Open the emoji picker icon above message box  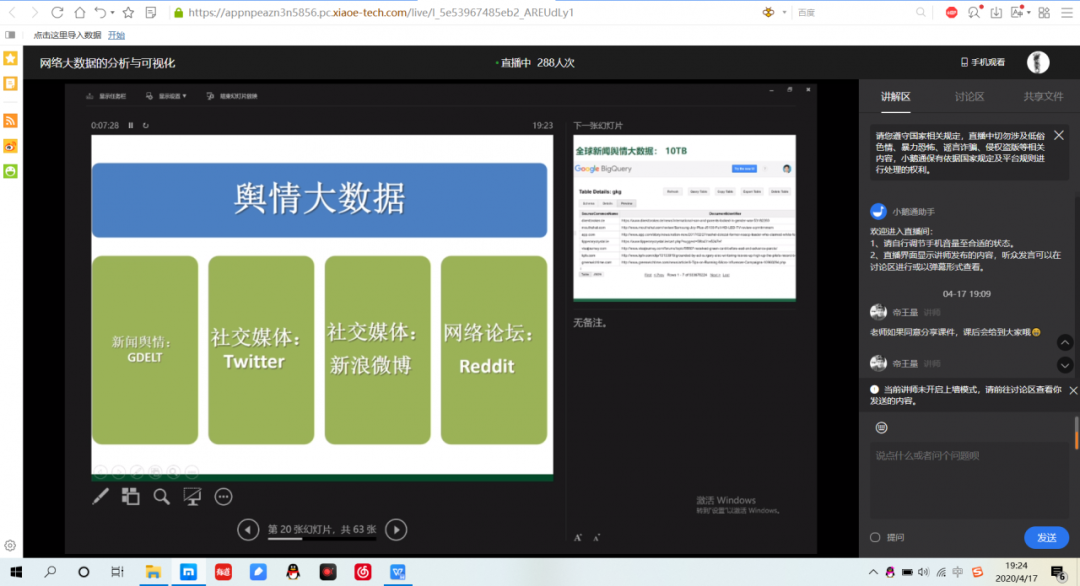click(x=881, y=428)
